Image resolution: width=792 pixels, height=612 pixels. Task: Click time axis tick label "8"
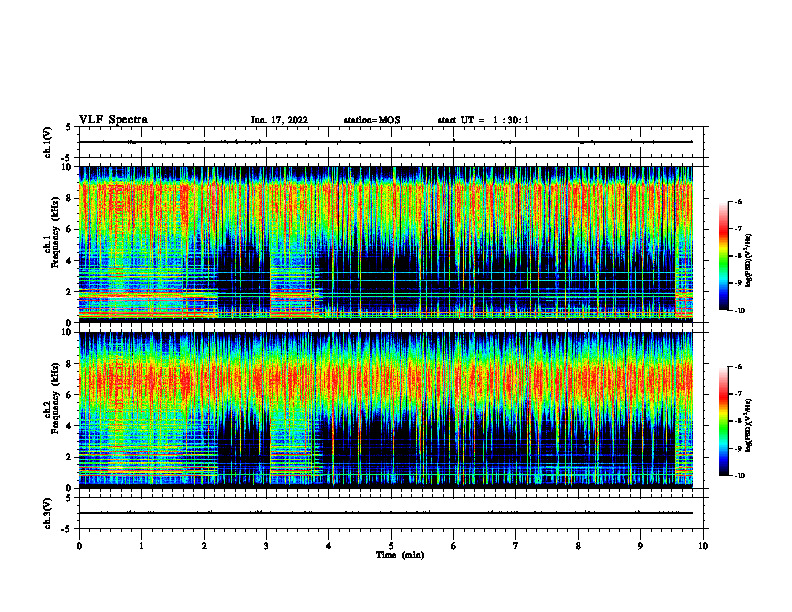coord(578,546)
